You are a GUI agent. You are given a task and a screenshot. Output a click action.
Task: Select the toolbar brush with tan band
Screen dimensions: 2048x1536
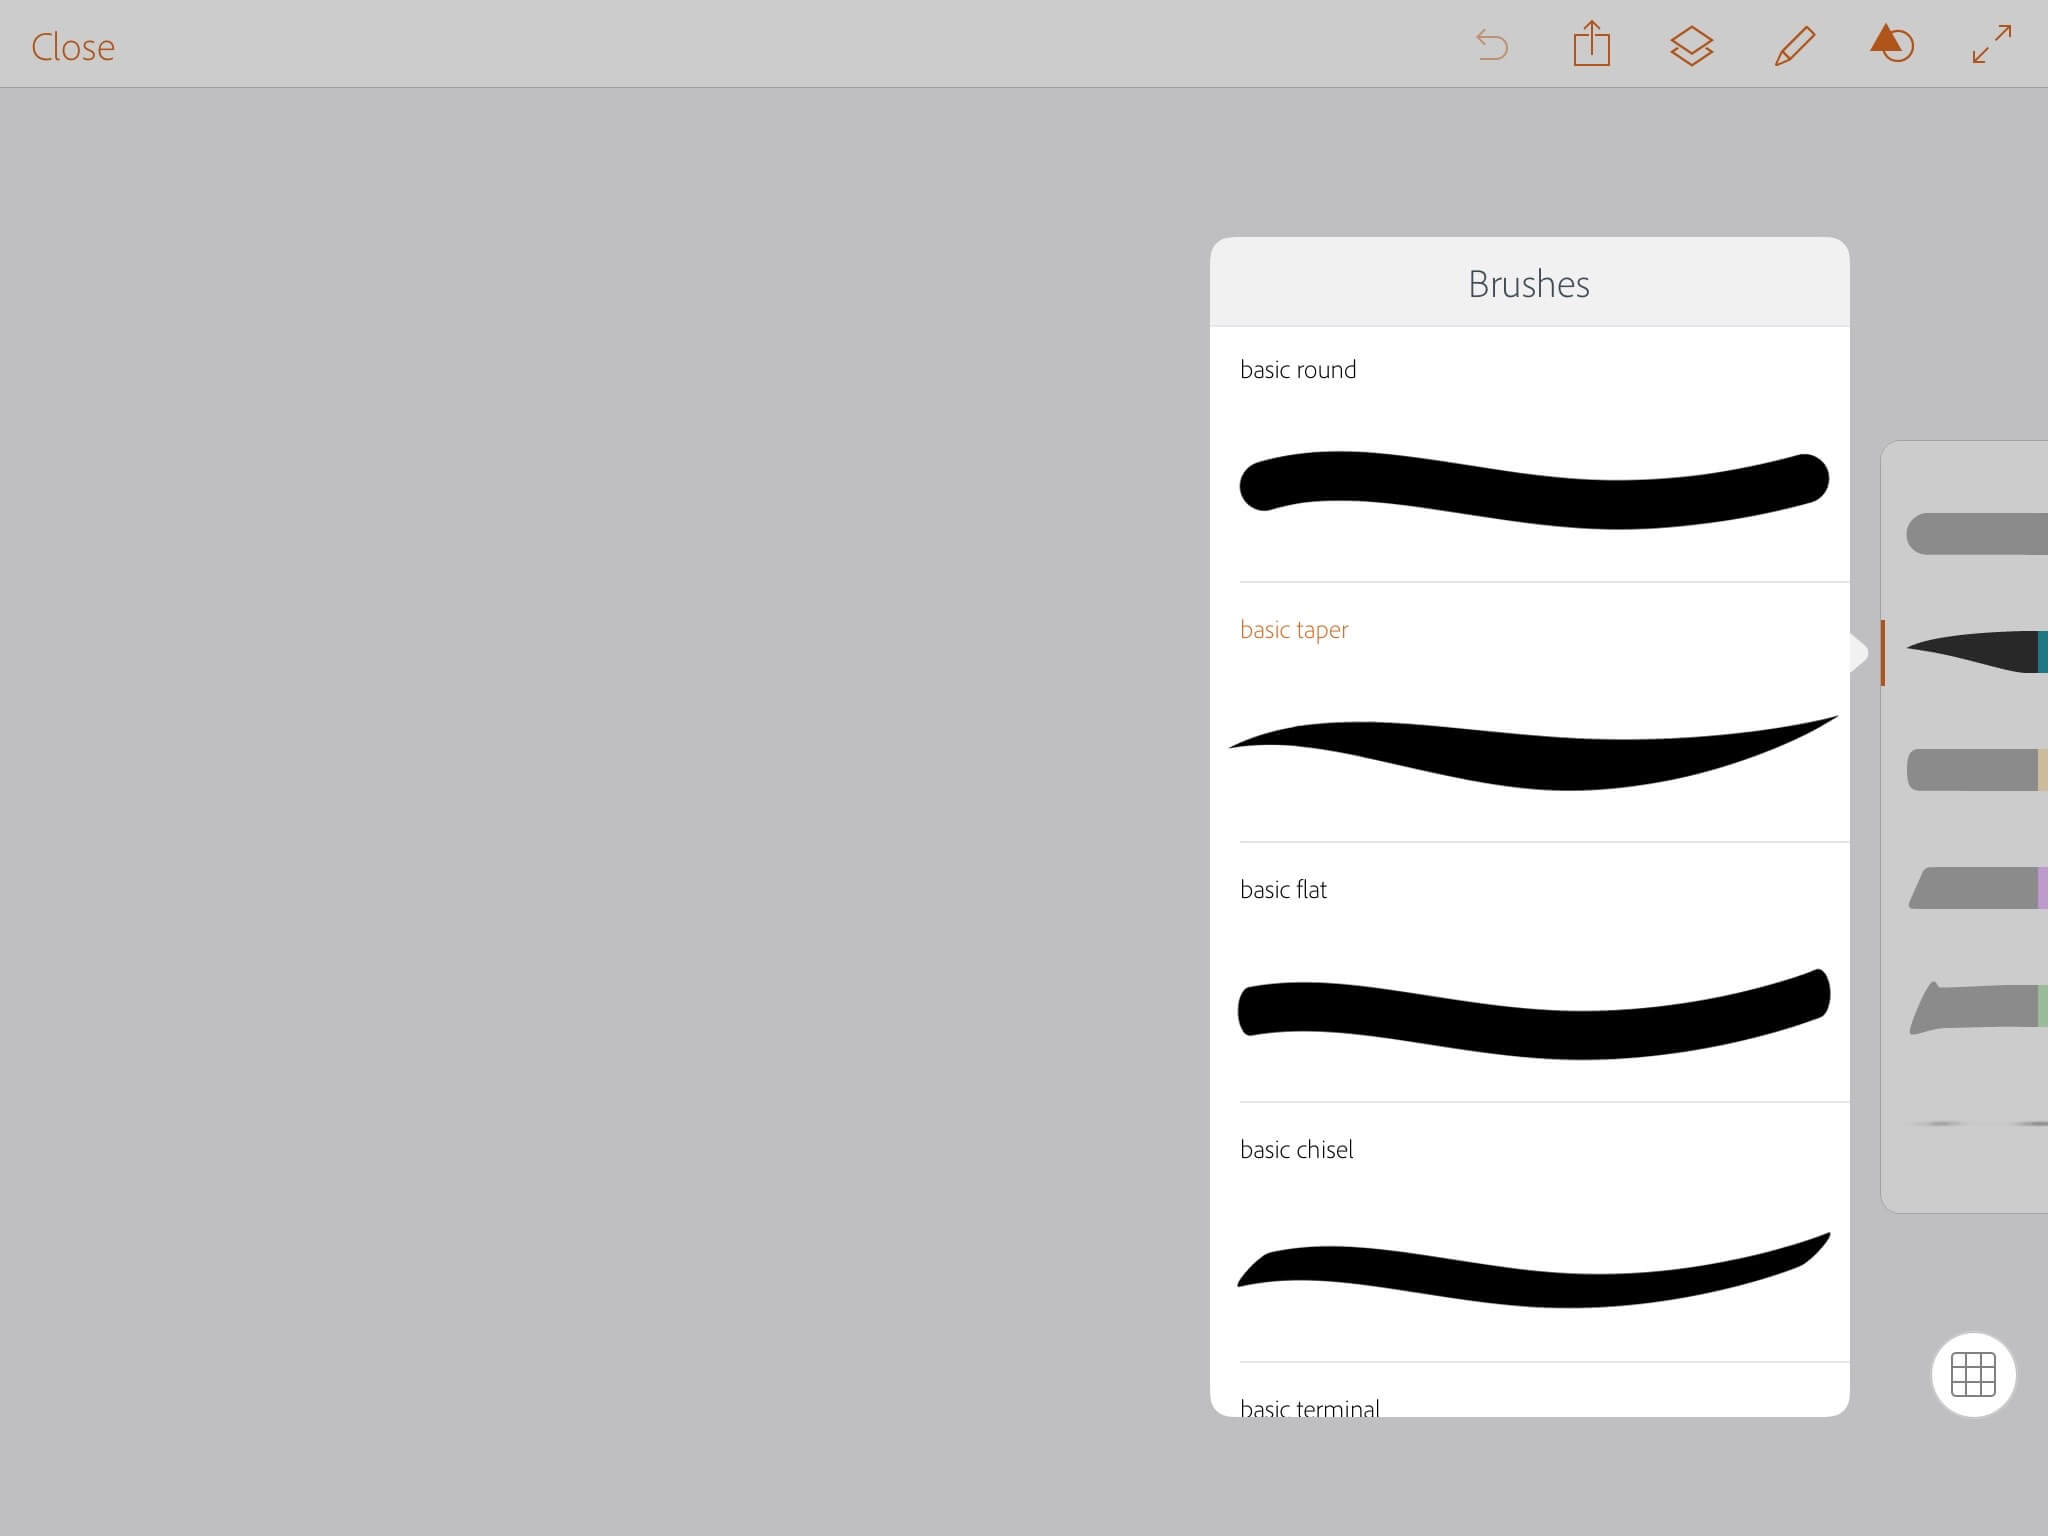pos(1977,770)
